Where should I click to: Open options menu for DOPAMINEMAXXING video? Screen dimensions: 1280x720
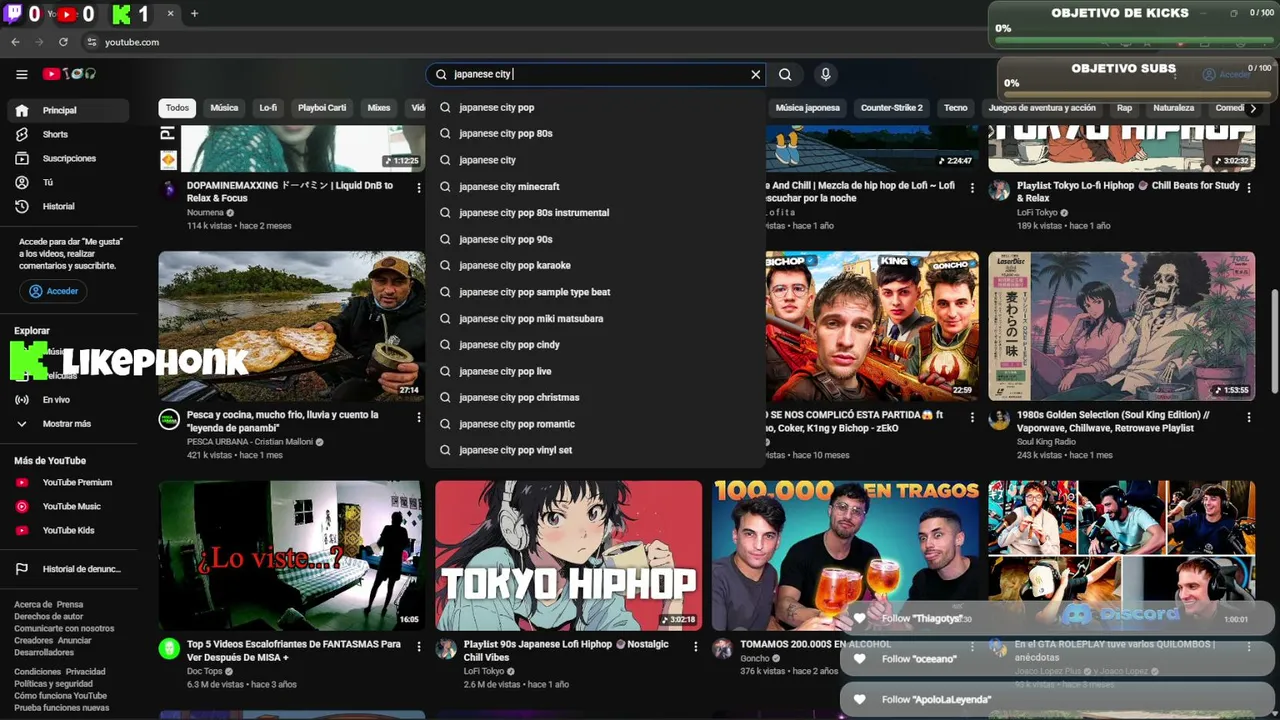[419, 188]
